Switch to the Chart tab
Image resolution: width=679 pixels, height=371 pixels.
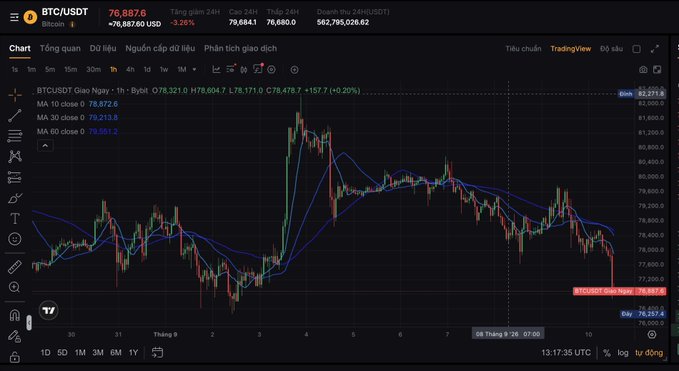20,48
